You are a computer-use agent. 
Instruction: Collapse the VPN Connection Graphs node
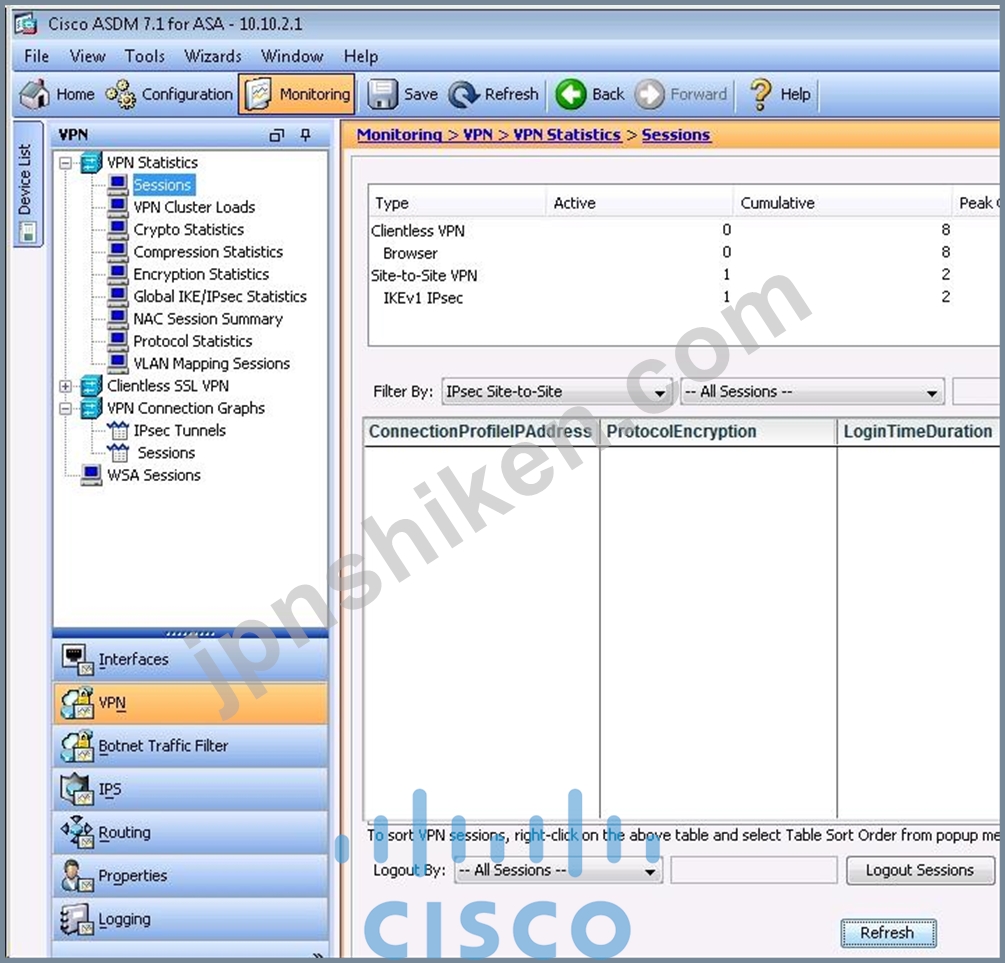pyautogui.click(x=65, y=408)
